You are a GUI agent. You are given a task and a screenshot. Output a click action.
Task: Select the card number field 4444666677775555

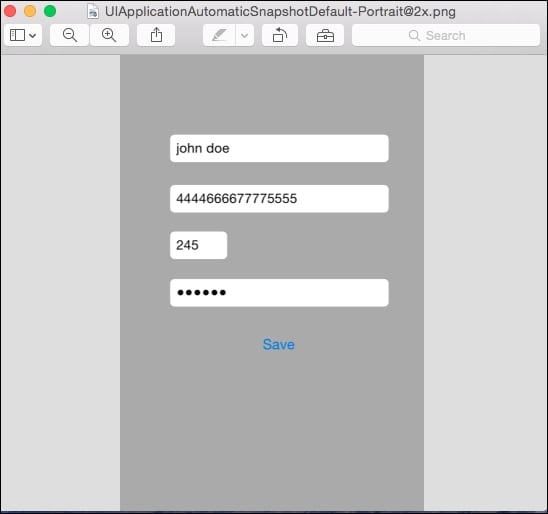279,199
